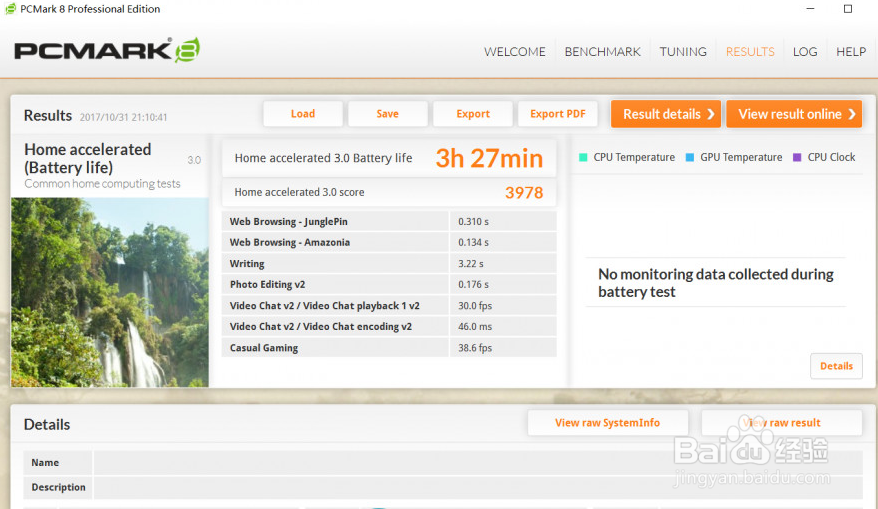This screenshot has height=509, width=878.
Task: Maximize the PCMark 8 window
Action: [848, 9]
